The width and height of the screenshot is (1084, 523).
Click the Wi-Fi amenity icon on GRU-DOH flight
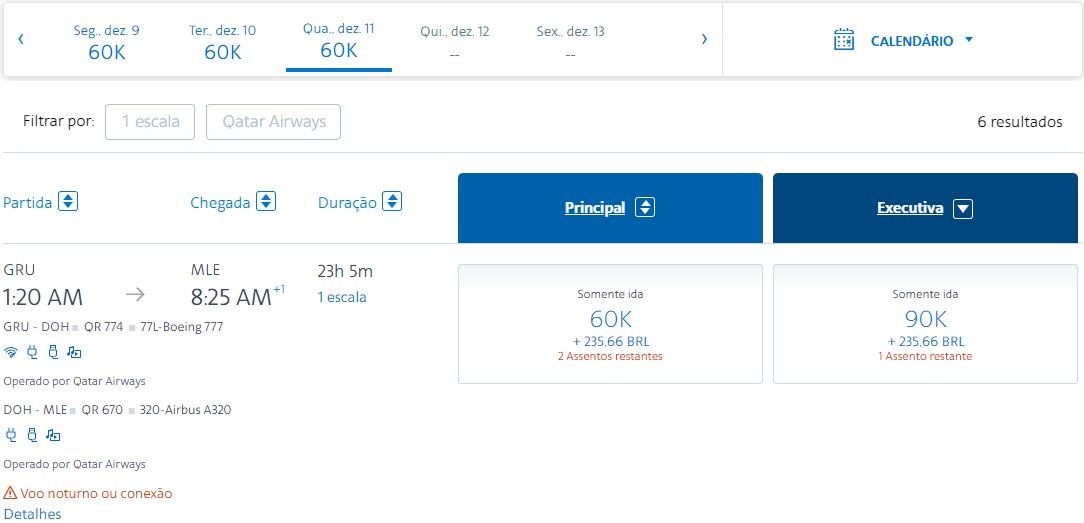coord(11,352)
